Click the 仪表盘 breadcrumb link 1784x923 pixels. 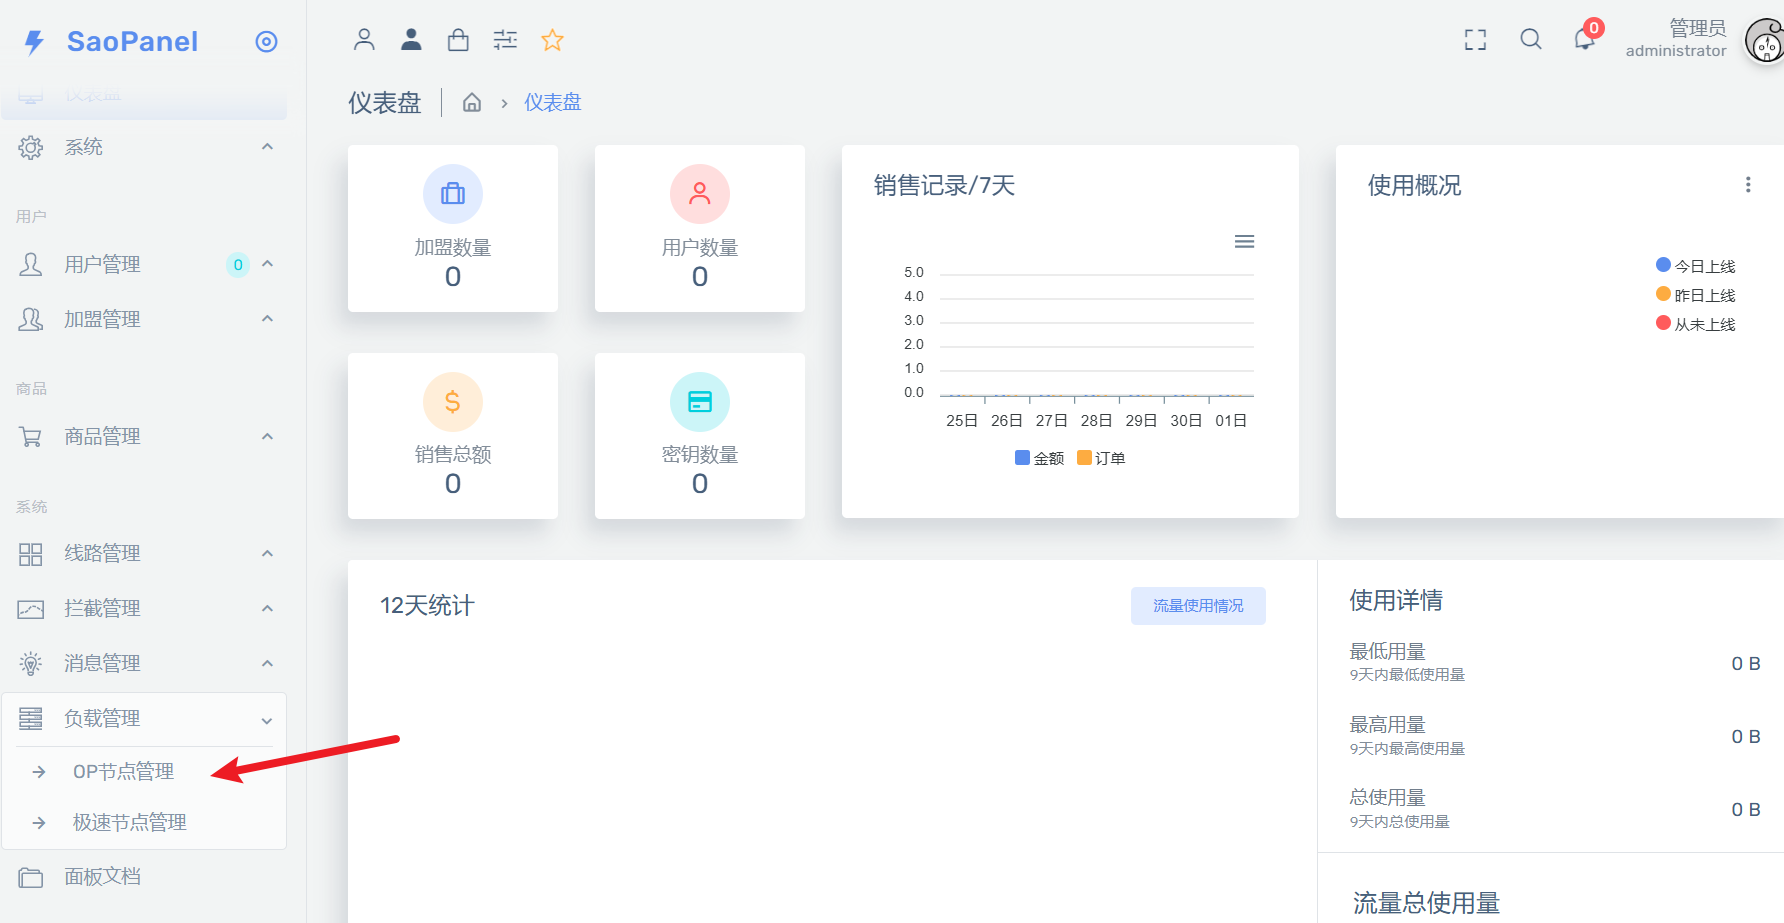point(552,103)
